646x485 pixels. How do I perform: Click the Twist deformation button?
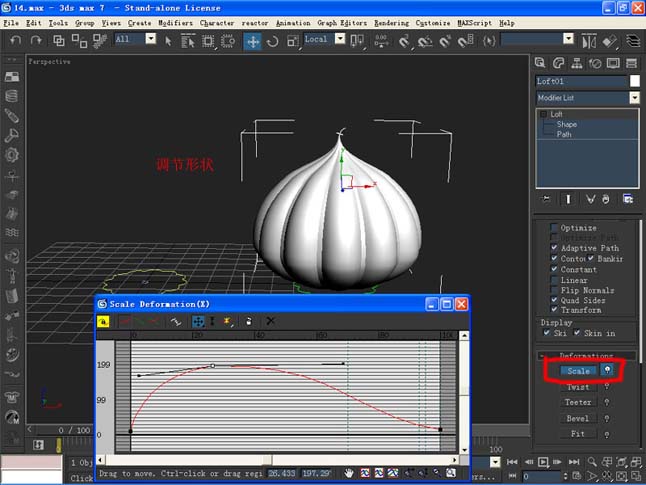coord(578,386)
